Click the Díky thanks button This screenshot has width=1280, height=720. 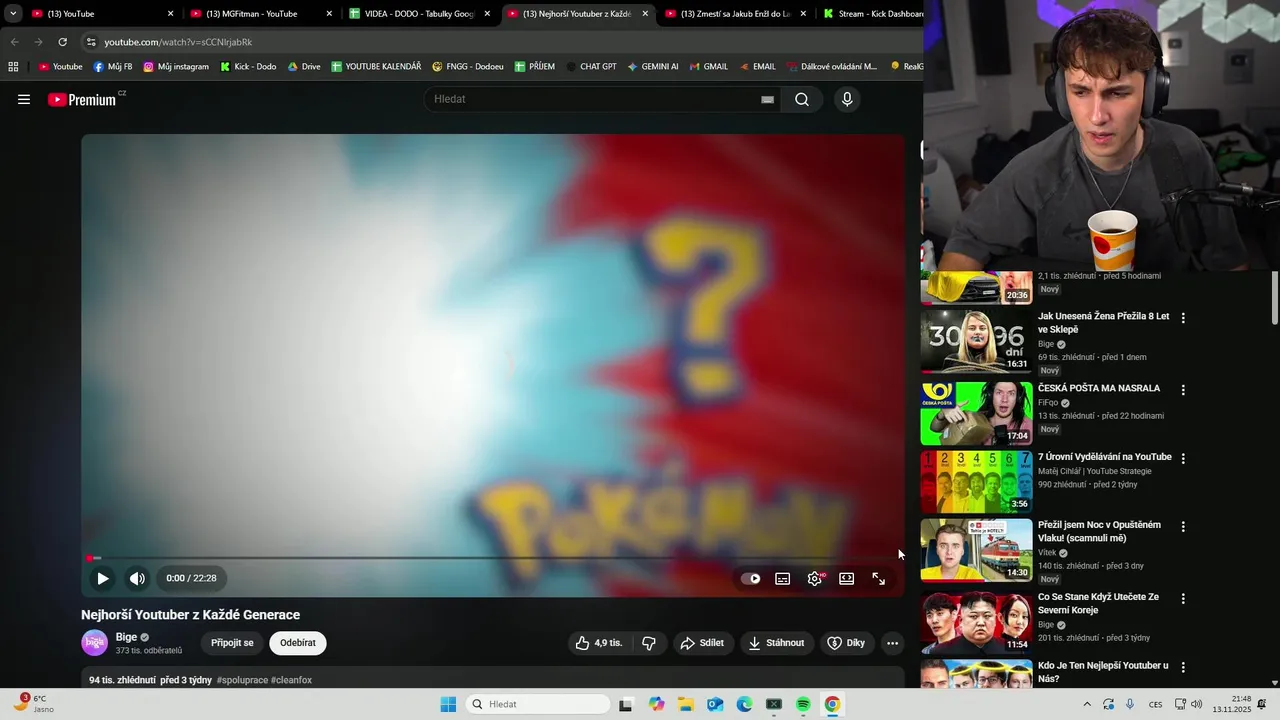846,643
